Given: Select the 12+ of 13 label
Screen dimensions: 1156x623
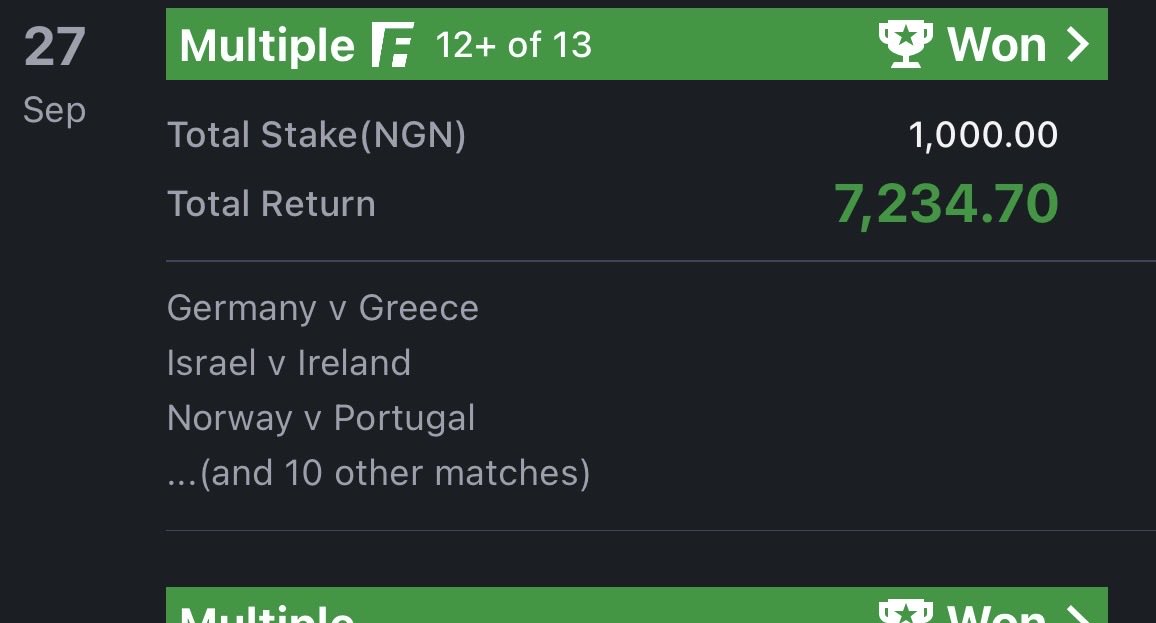Looking at the screenshot, I should point(514,45).
